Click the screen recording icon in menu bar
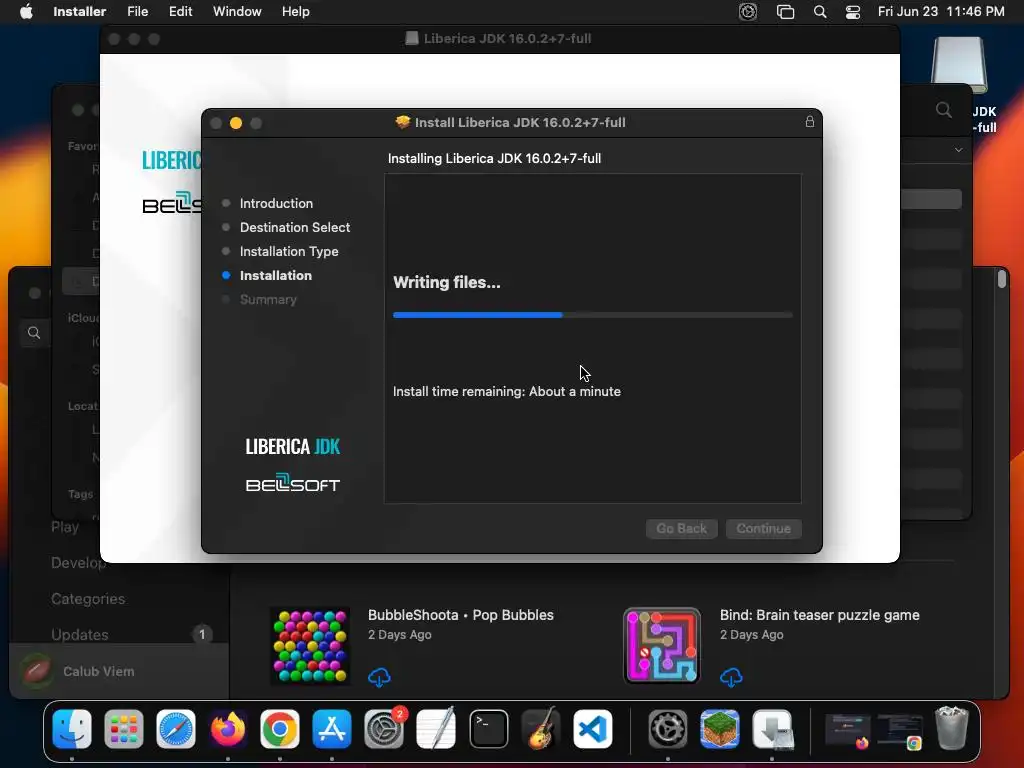The image size is (1024, 768). 748,11
